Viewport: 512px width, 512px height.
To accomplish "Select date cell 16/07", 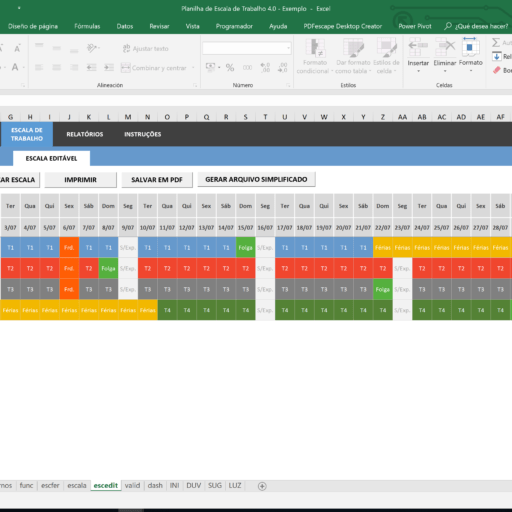I will (265, 228).
